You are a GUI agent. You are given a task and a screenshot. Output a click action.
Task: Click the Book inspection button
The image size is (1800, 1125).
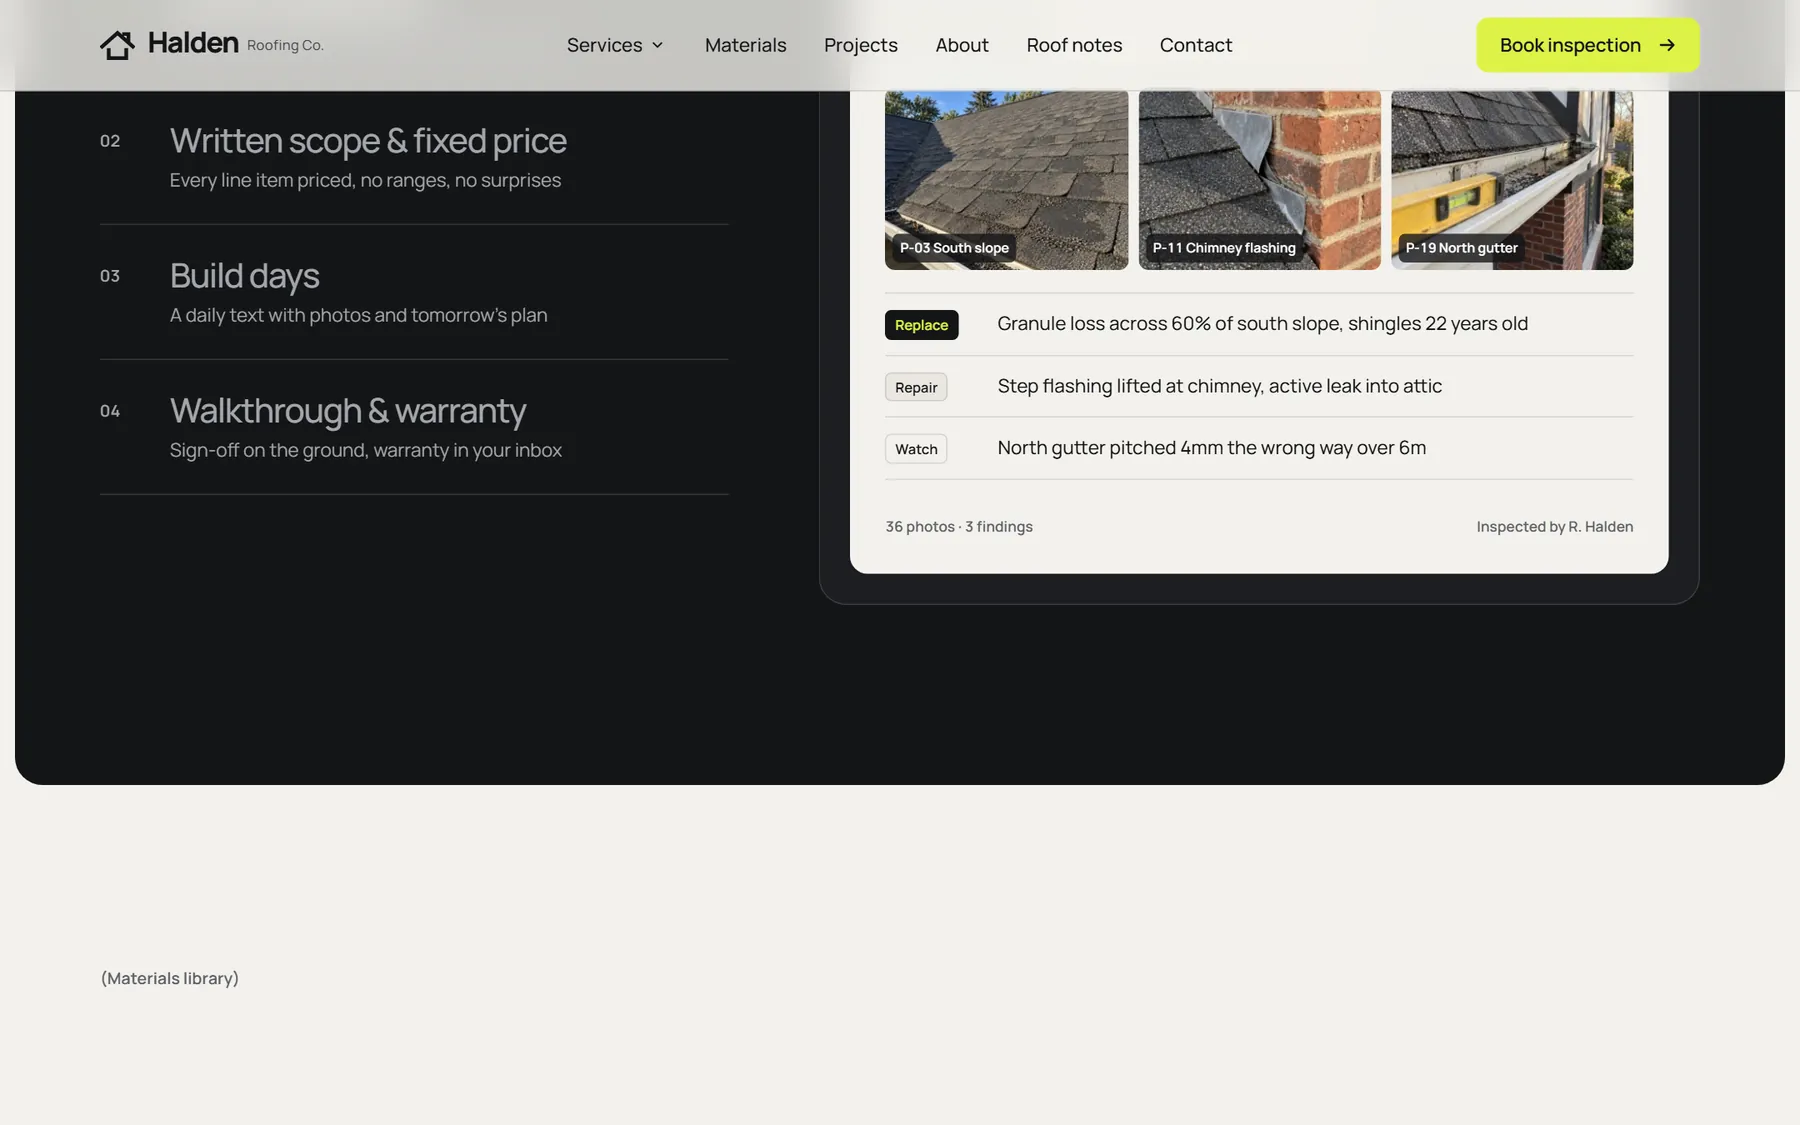click(1587, 45)
